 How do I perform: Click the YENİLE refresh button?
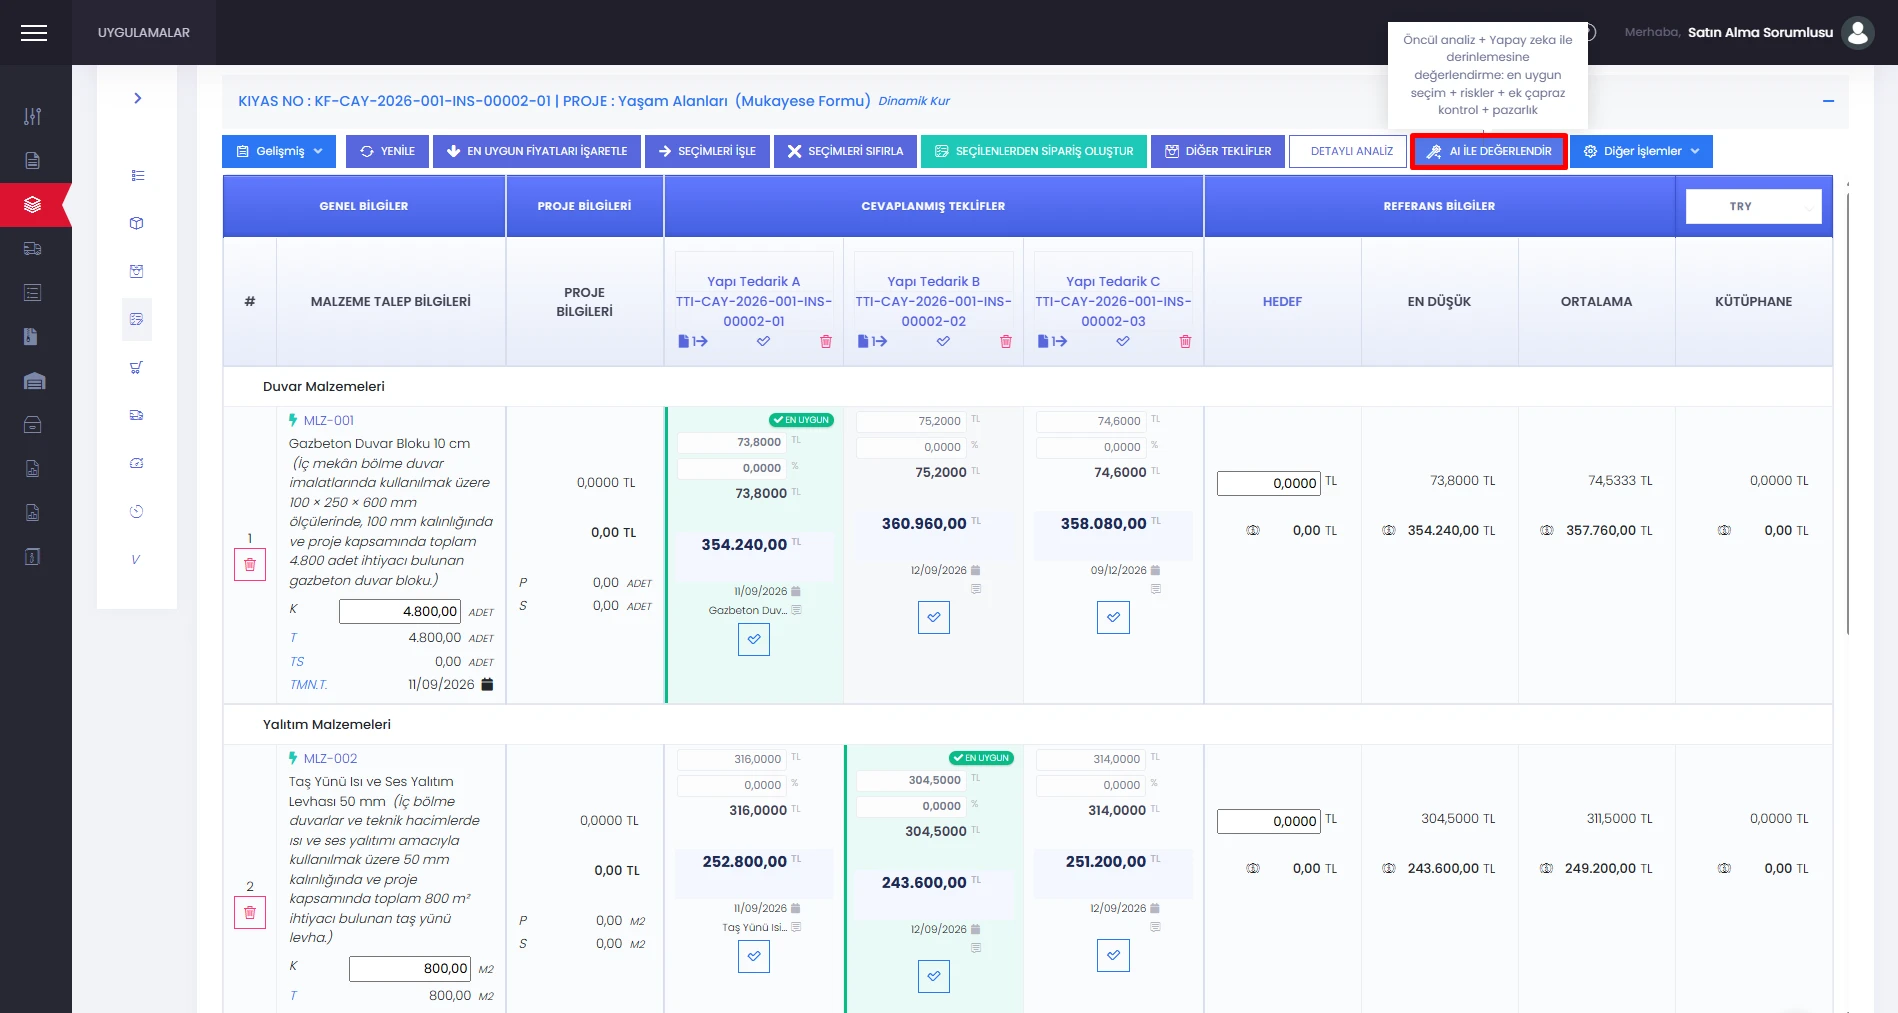[x=387, y=151]
